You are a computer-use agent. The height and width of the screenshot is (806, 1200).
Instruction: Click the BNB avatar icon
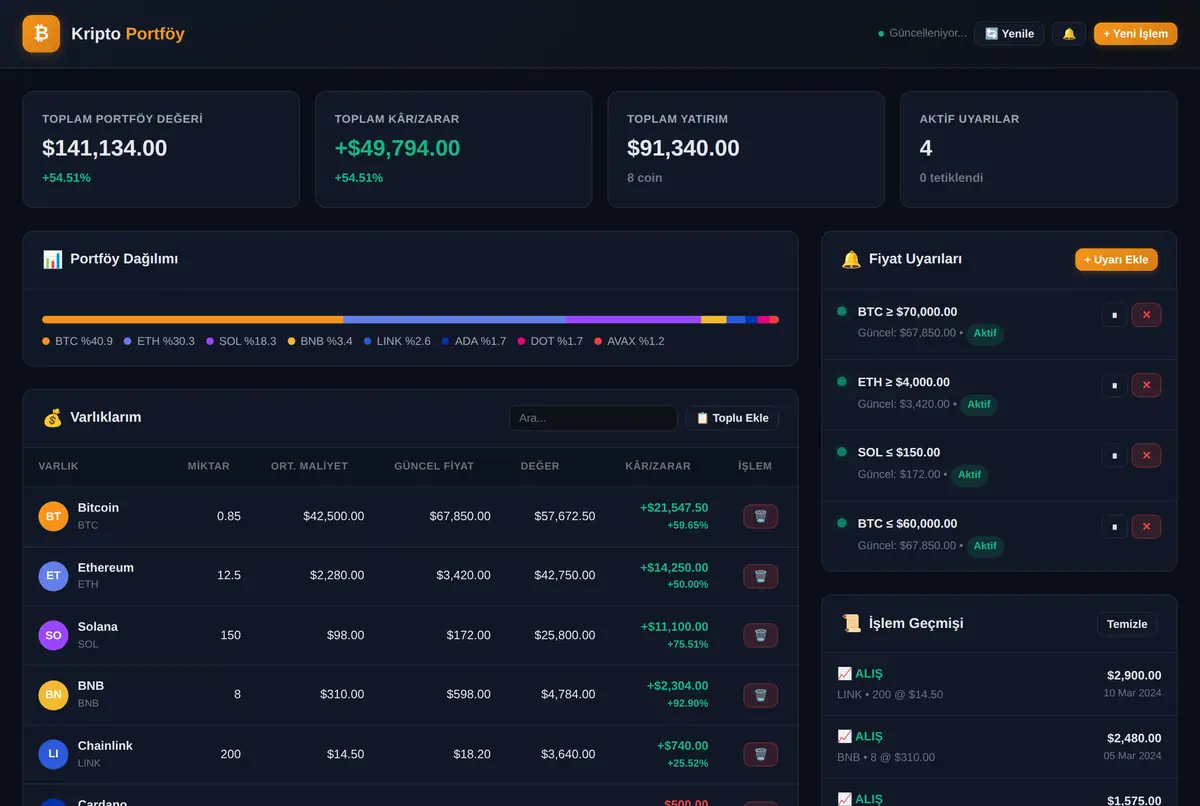[x=53, y=695]
